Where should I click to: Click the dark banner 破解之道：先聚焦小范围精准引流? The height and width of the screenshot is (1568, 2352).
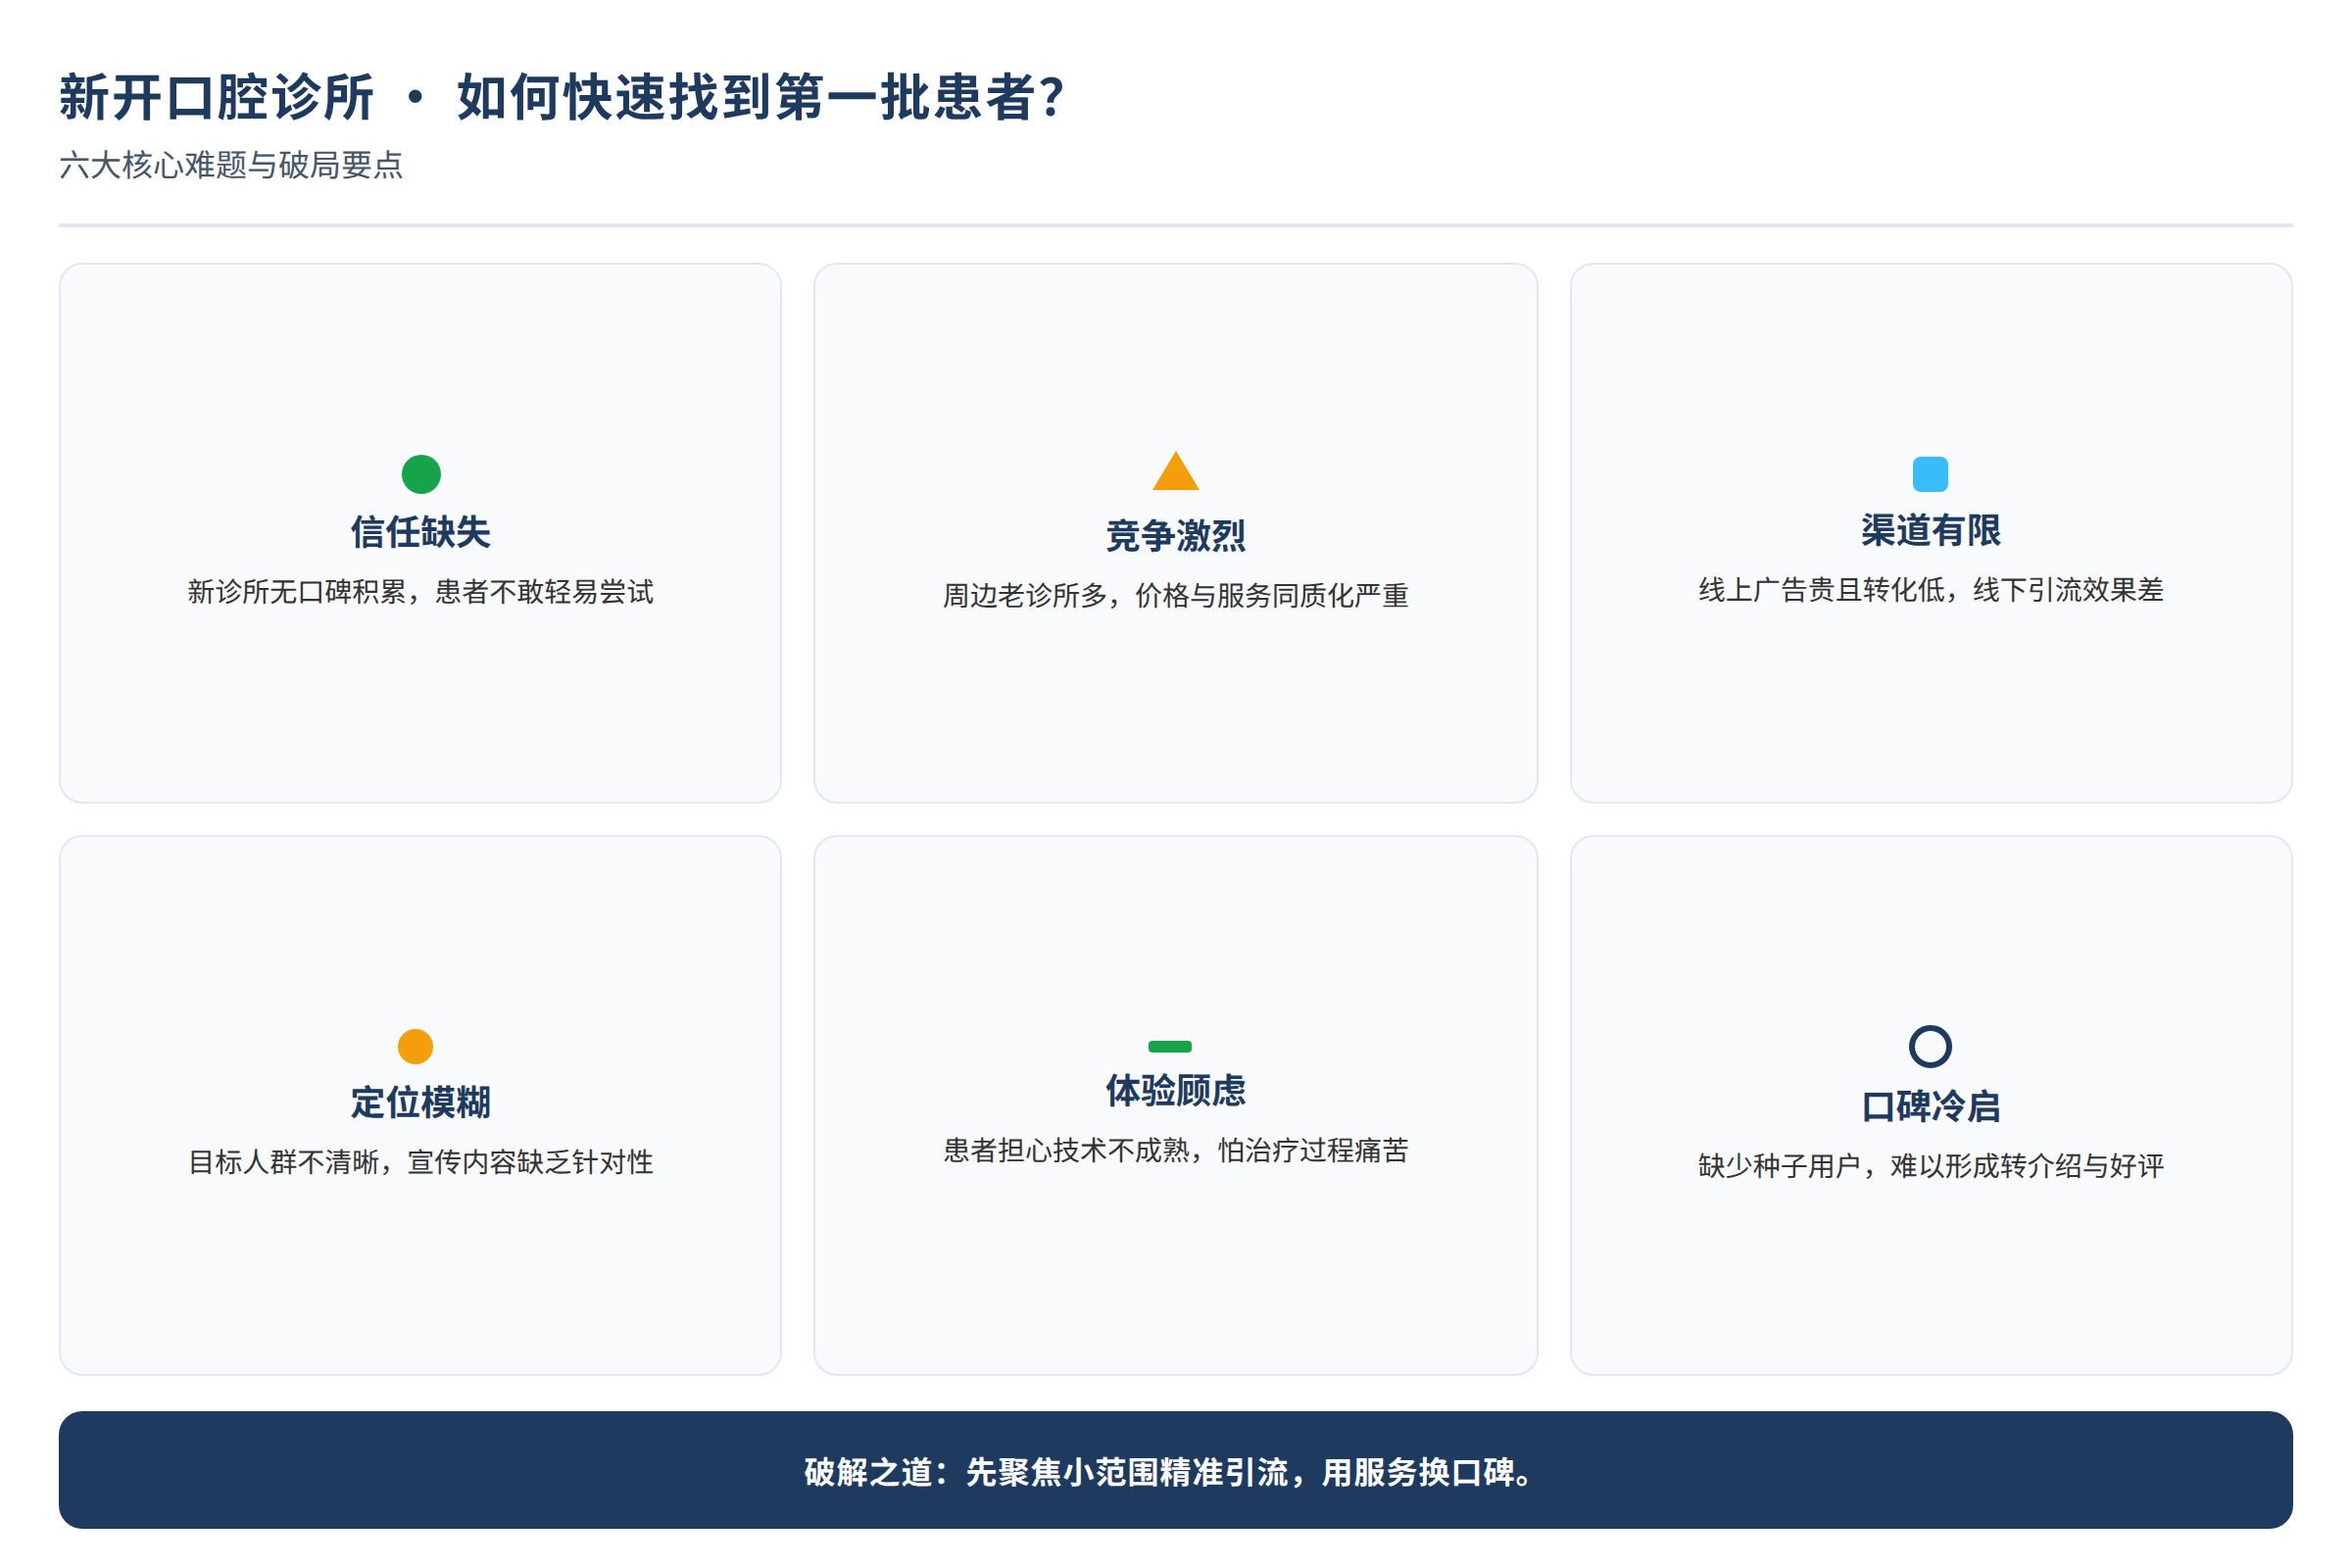(x=1176, y=1470)
